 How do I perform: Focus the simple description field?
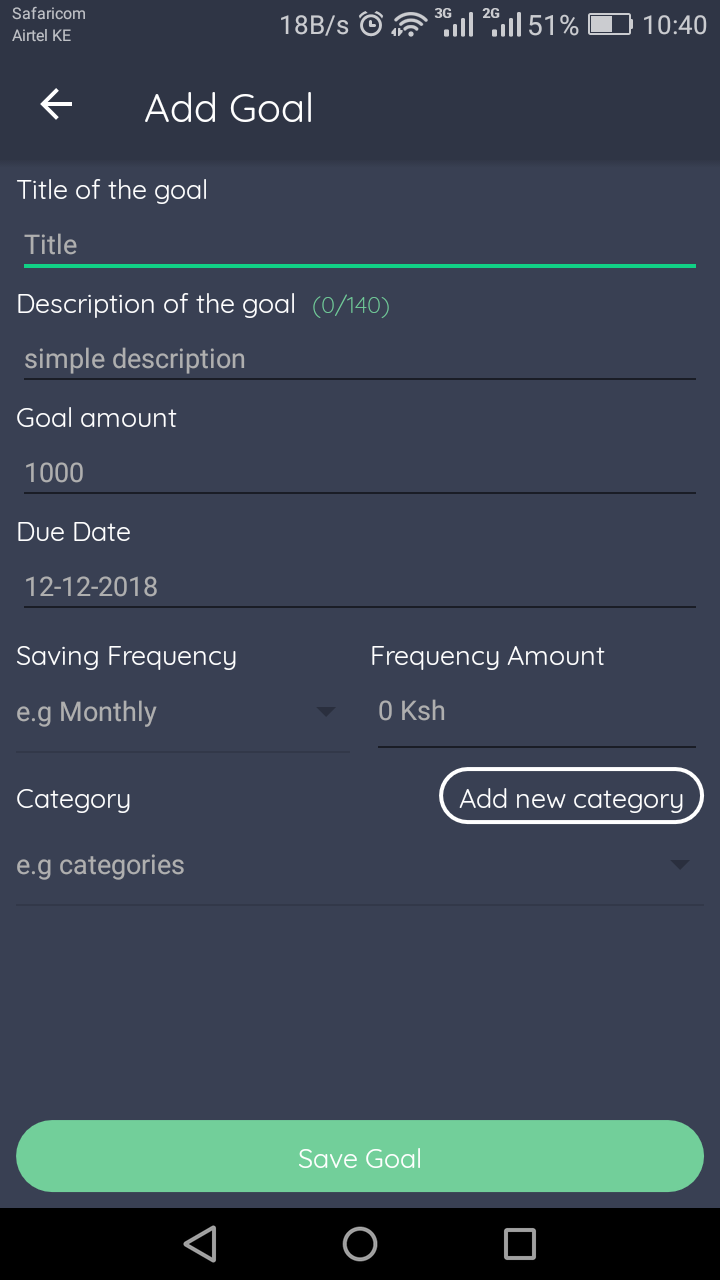pos(360,359)
